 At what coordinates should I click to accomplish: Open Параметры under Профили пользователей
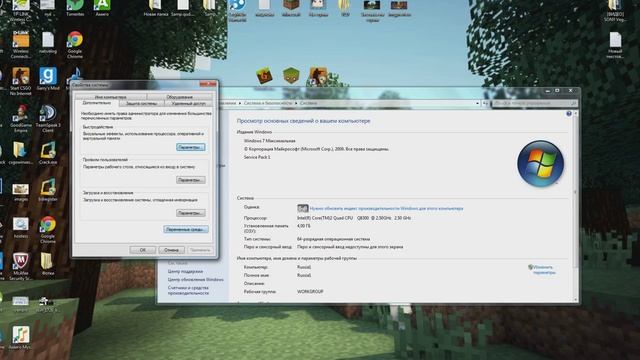pos(191,180)
